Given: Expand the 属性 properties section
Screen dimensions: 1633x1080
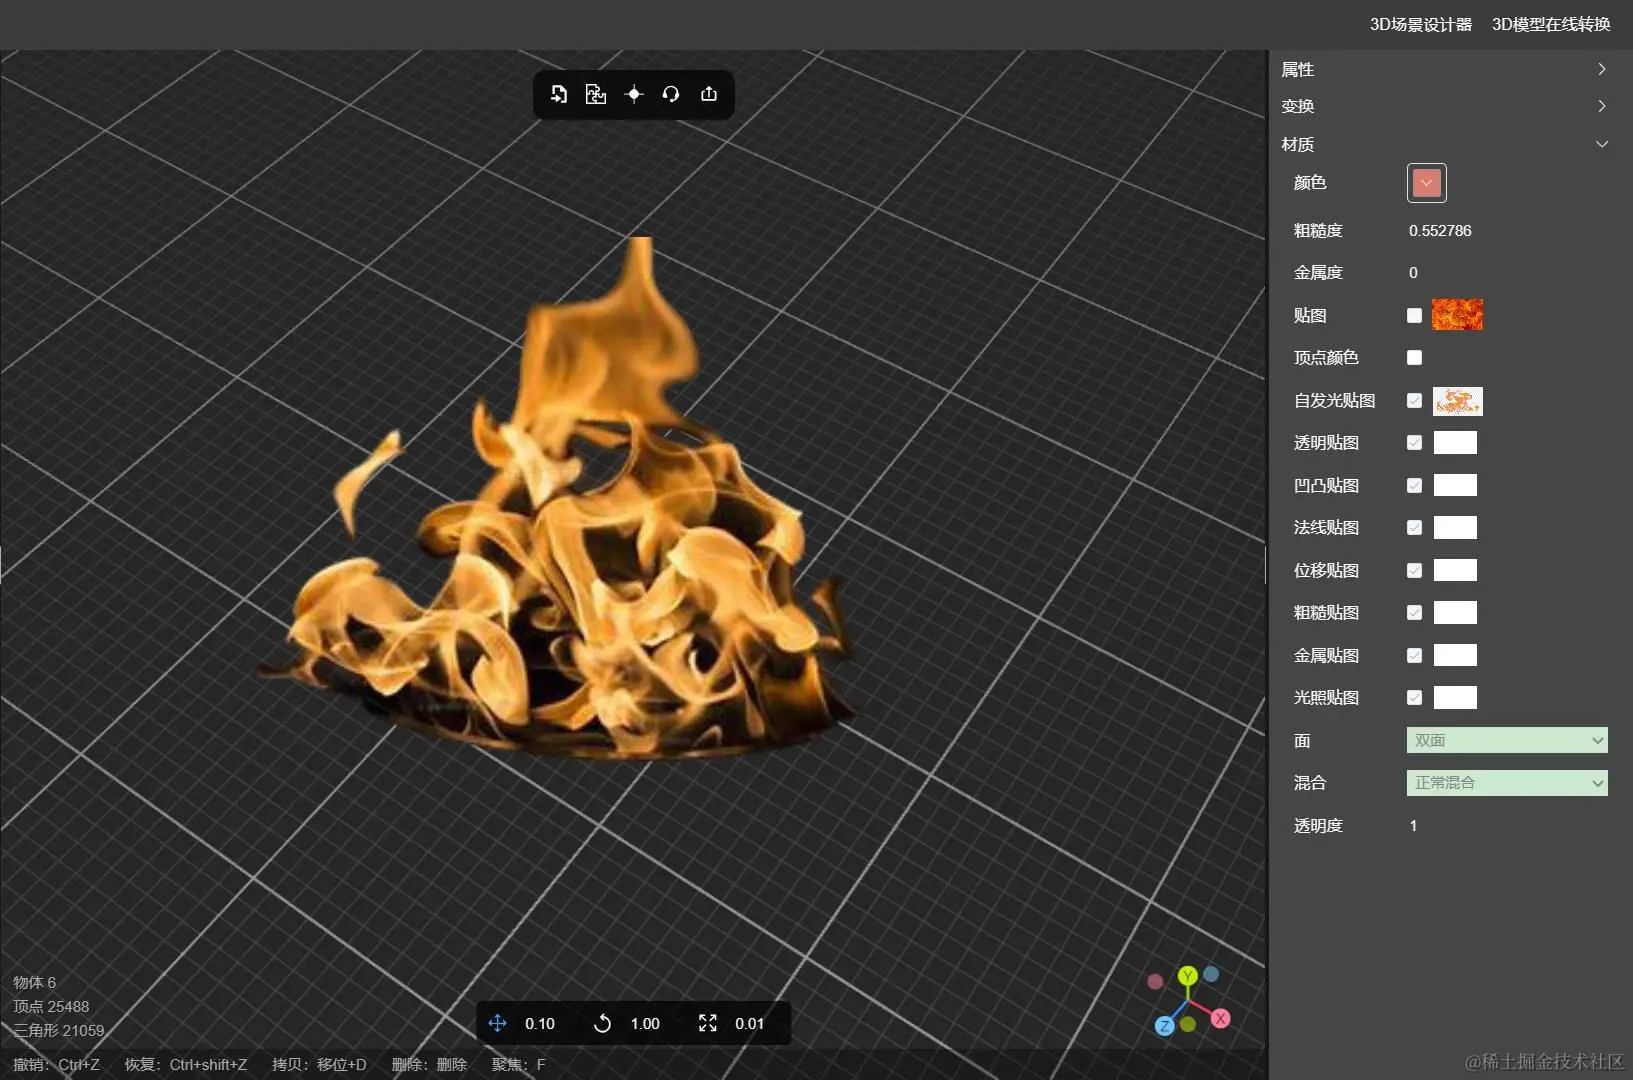Looking at the screenshot, I should coord(1445,69).
